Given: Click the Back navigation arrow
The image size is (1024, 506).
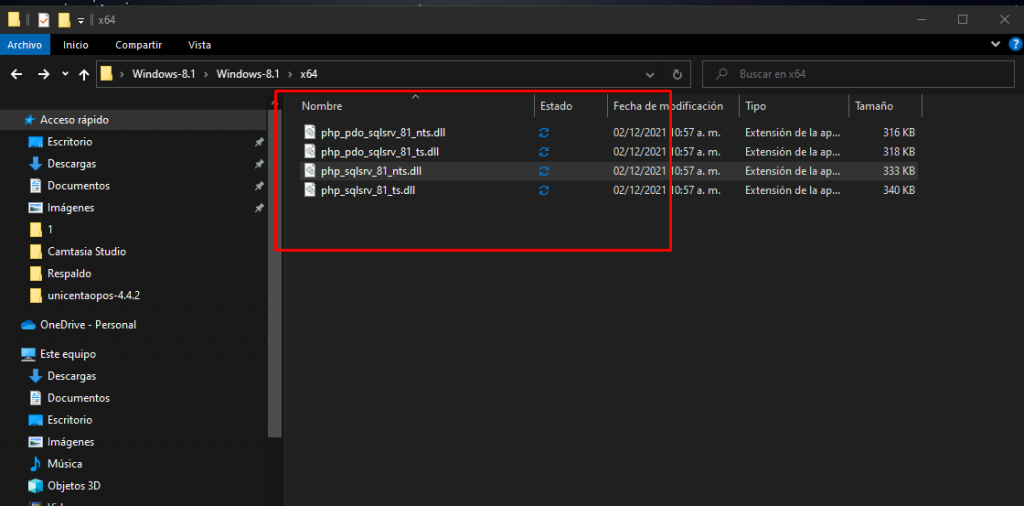Looking at the screenshot, I should click(17, 74).
